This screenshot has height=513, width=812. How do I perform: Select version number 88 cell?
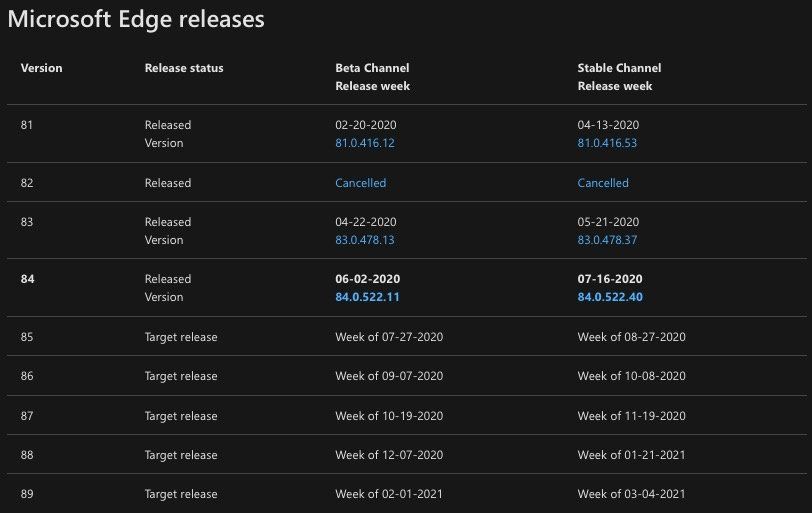(27, 455)
